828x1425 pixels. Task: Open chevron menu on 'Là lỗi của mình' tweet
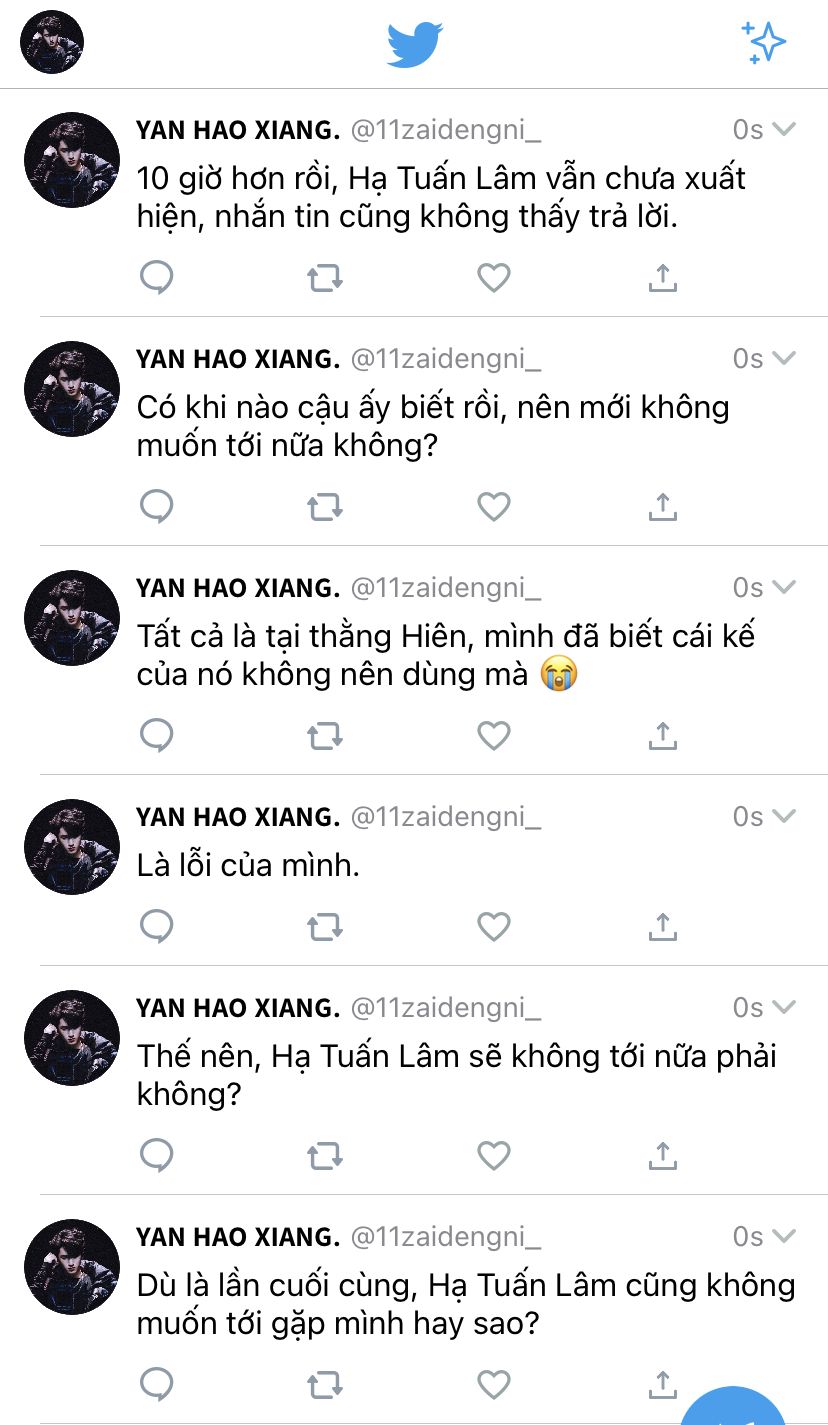pos(785,816)
